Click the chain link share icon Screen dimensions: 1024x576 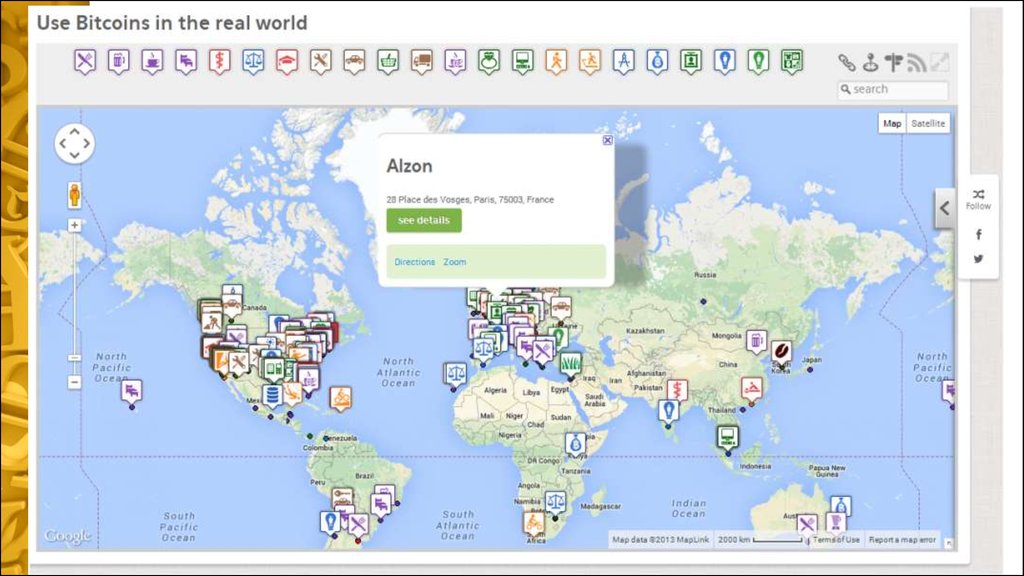pyautogui.click(x=847, y=63)
